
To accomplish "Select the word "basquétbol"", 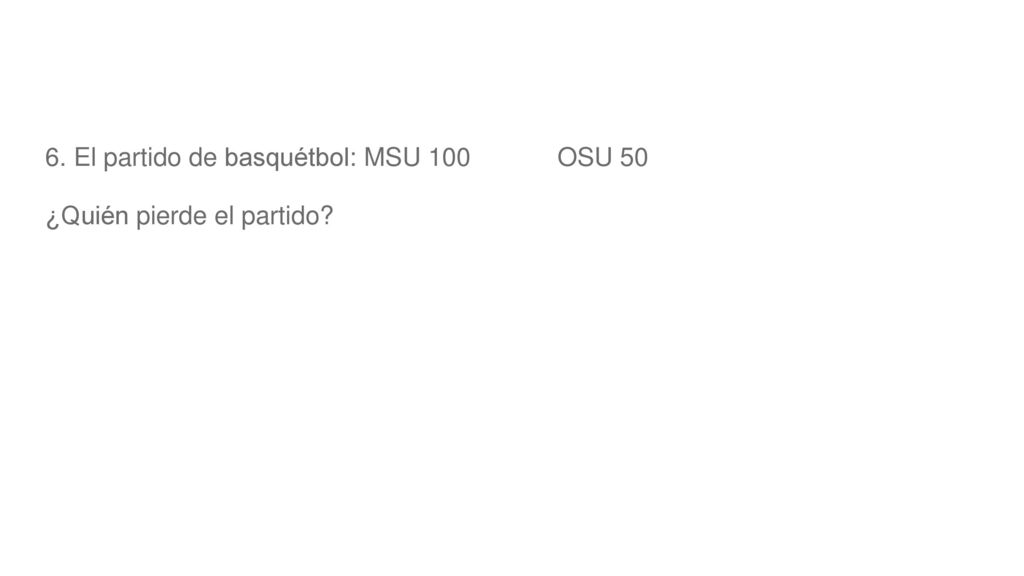I will pyautogui.click(x=287, y=159).
